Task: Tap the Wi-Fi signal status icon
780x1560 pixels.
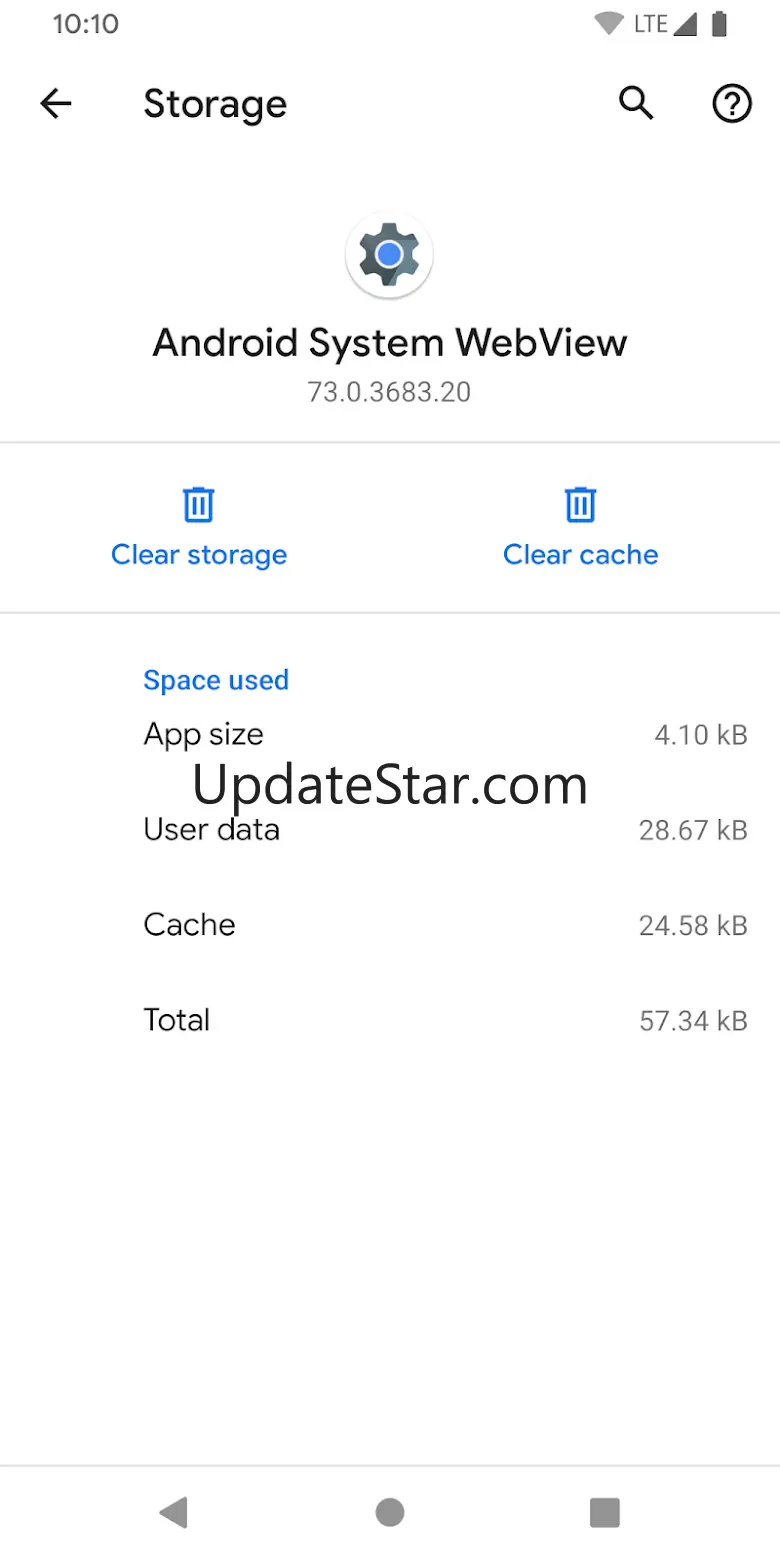Action: pyautogui.click(x=608, y=24)
